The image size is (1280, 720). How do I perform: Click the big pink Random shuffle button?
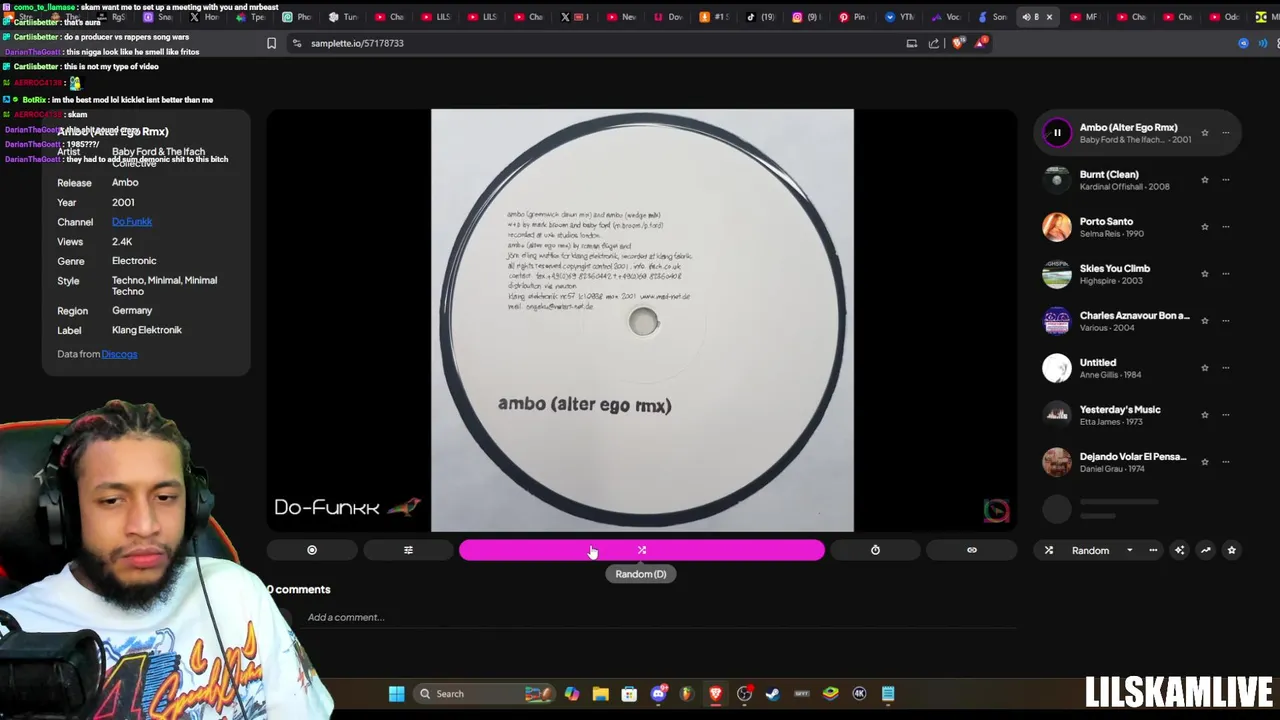click(x=642, y=550)
